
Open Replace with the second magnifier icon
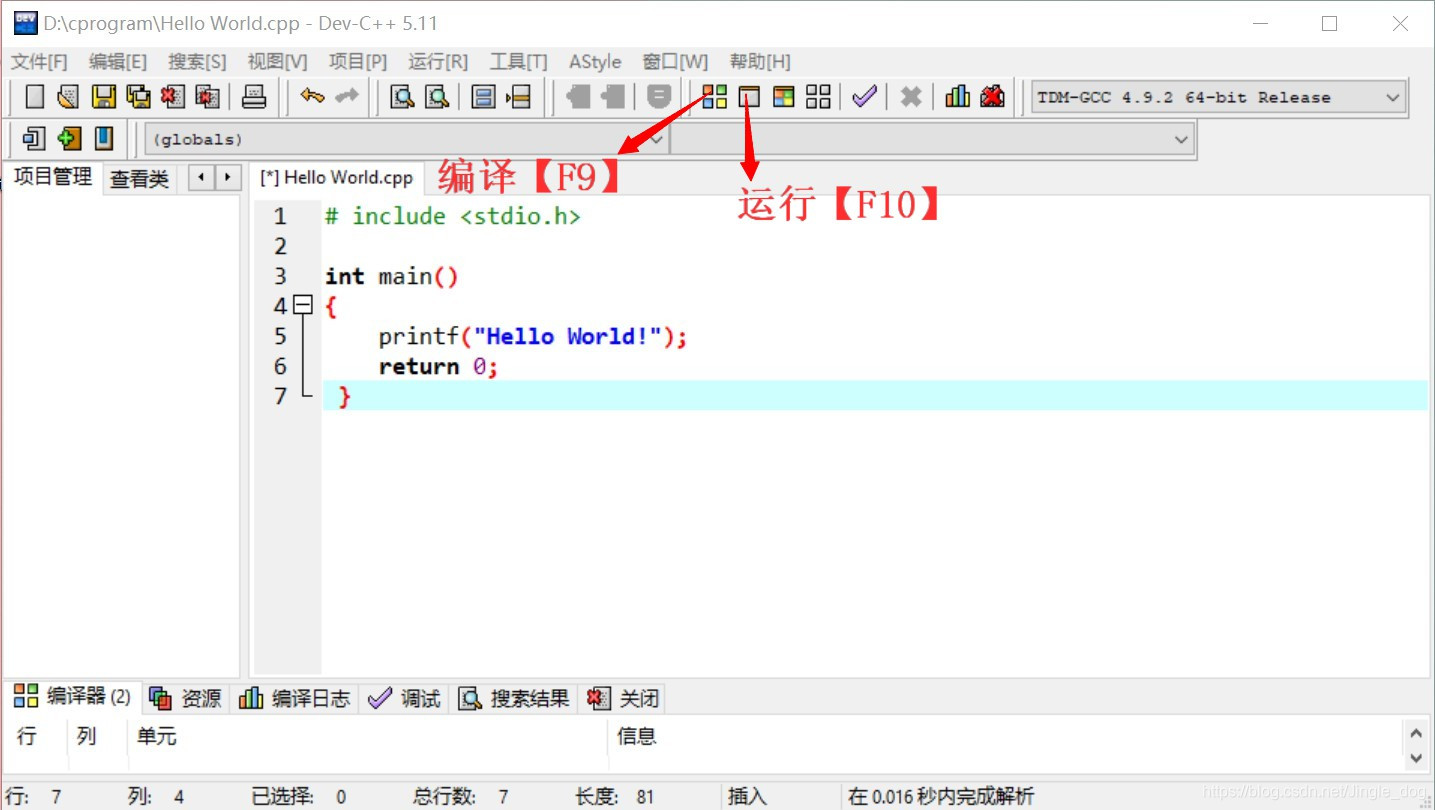tap(437, 97)
